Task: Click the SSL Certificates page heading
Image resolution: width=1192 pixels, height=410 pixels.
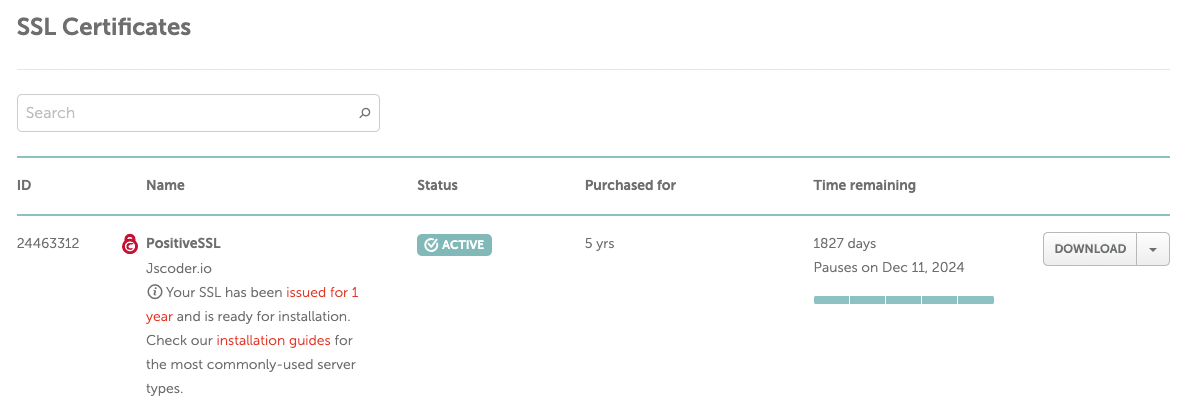Action: [104, 27]
